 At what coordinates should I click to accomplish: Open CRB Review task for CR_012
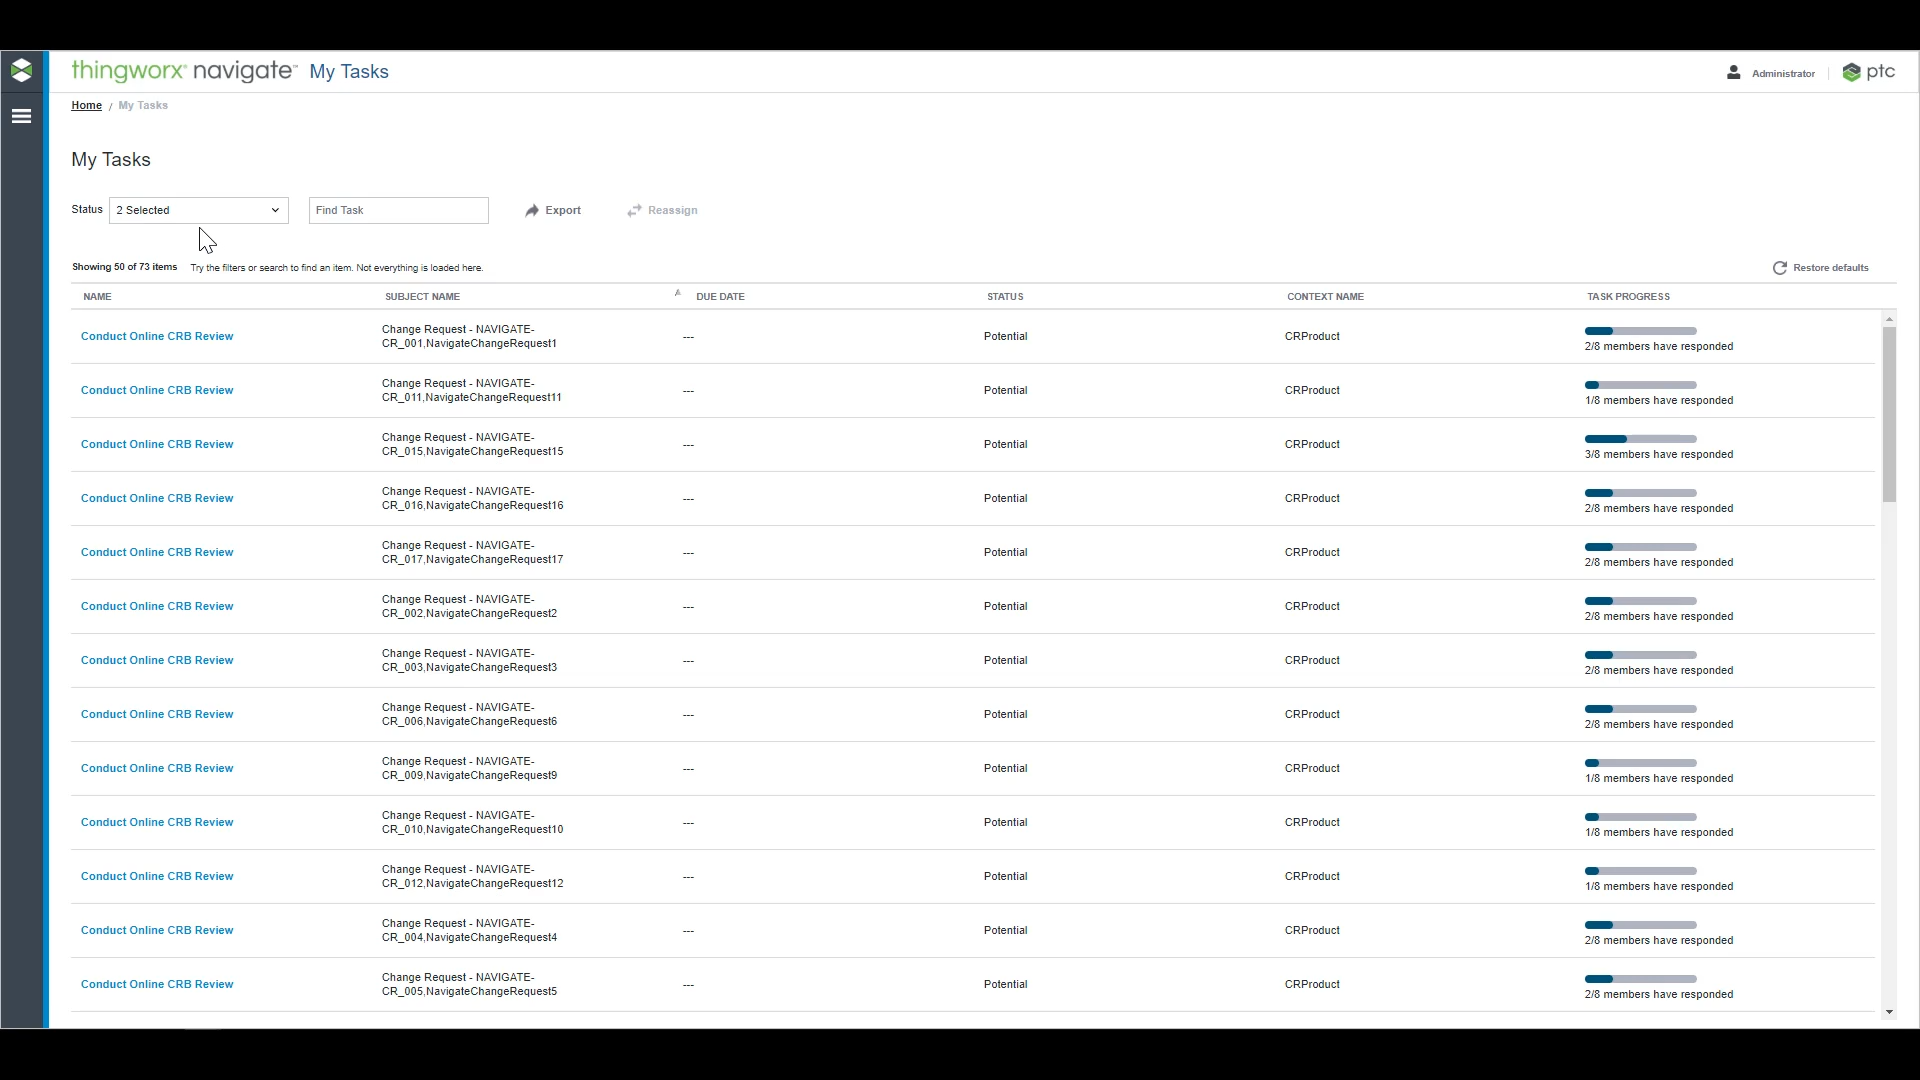(157, 877)
